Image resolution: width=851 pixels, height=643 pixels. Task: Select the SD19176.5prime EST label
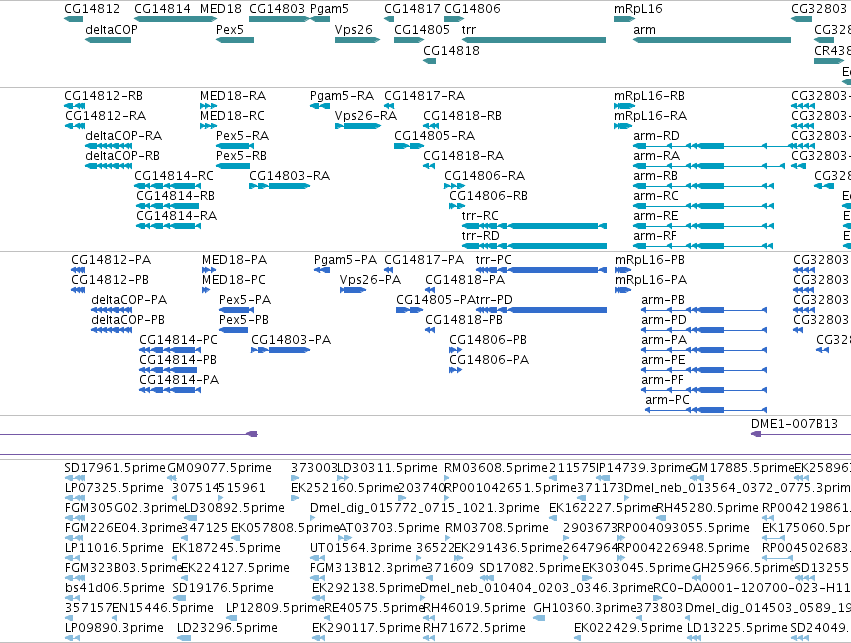click(223, 588)
